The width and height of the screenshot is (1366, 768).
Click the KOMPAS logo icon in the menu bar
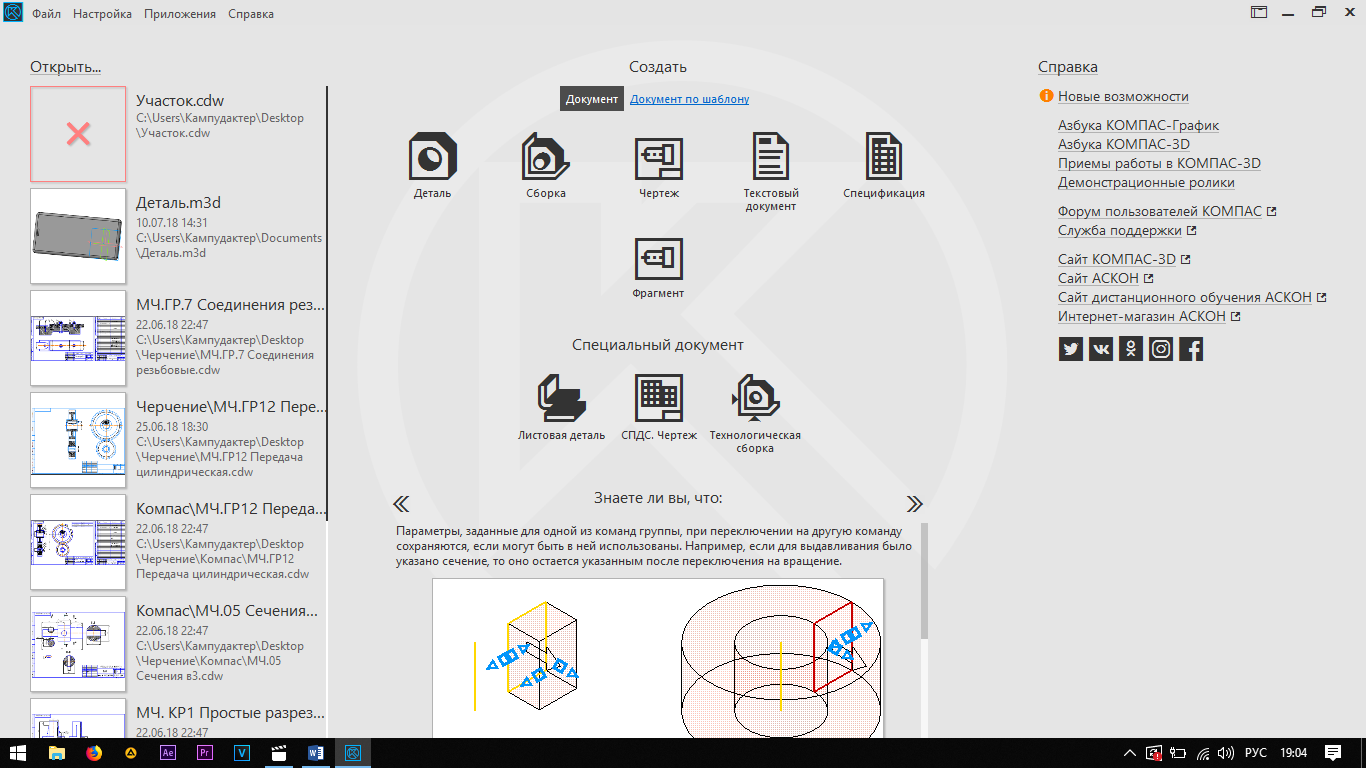[x=13, y=14]
